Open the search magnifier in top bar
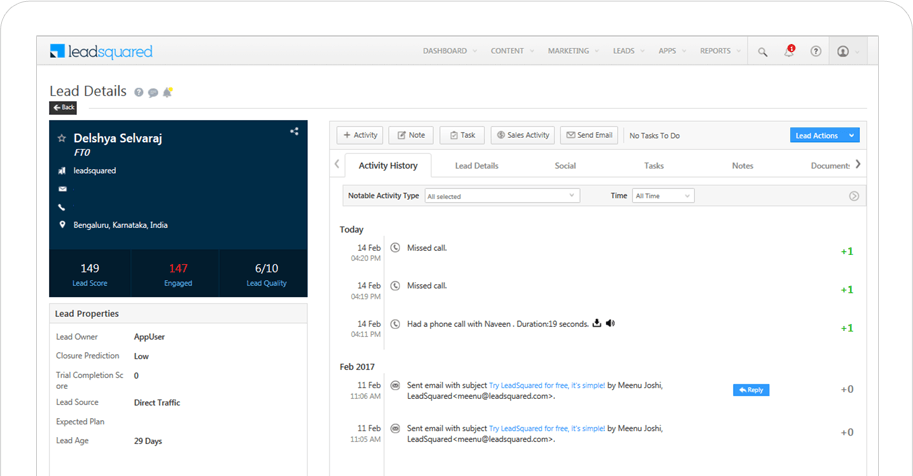Screen dimensions: 913x476 pyautogui.click(x=763, y=51)
